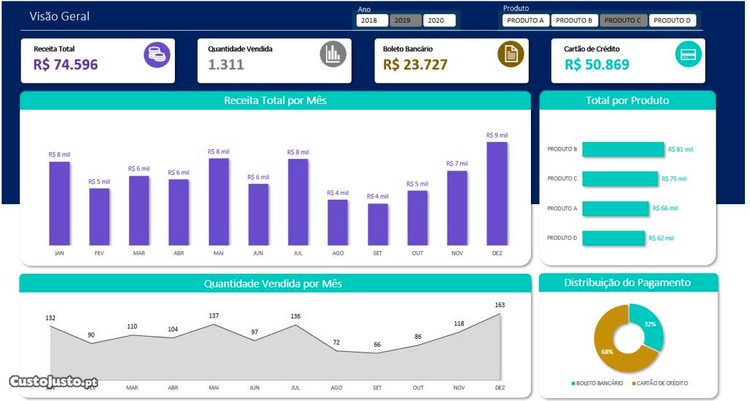Viewport: 750px width, 401px height.
Task: Click the Cartão de Crédito legend entry
Action: [663, 383]
